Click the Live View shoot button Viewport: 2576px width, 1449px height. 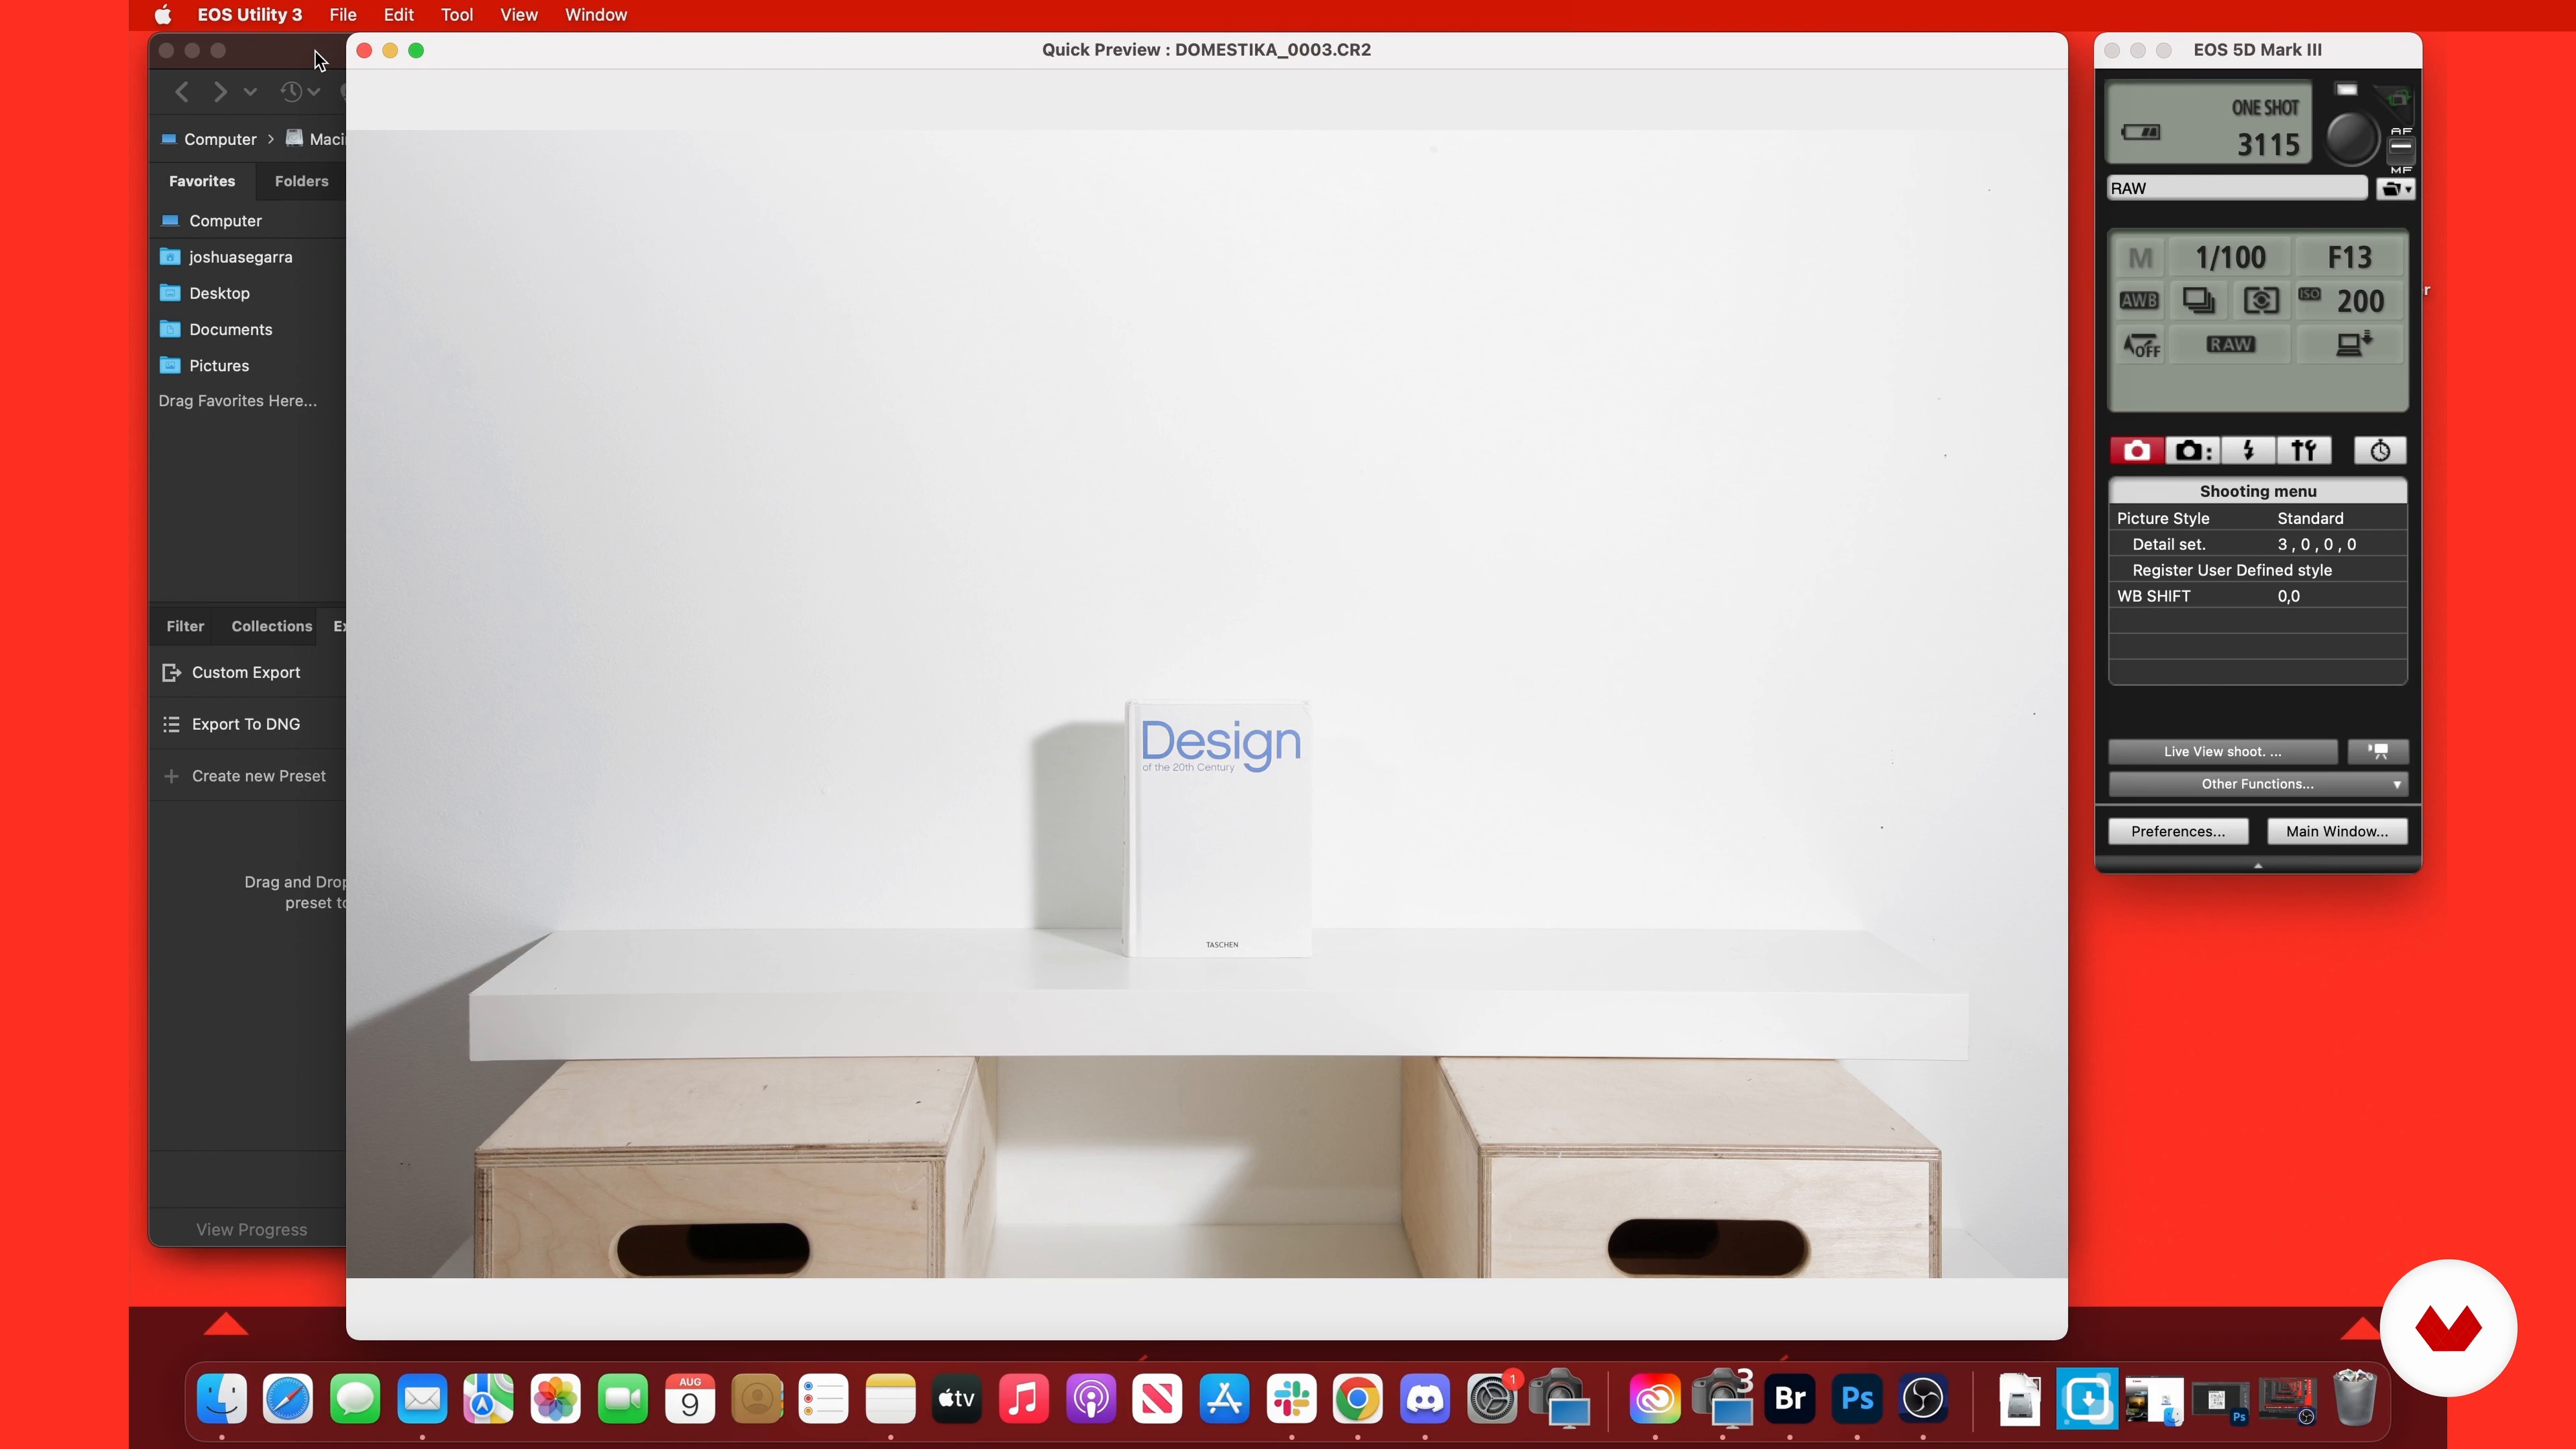(x=2222, y=752)
